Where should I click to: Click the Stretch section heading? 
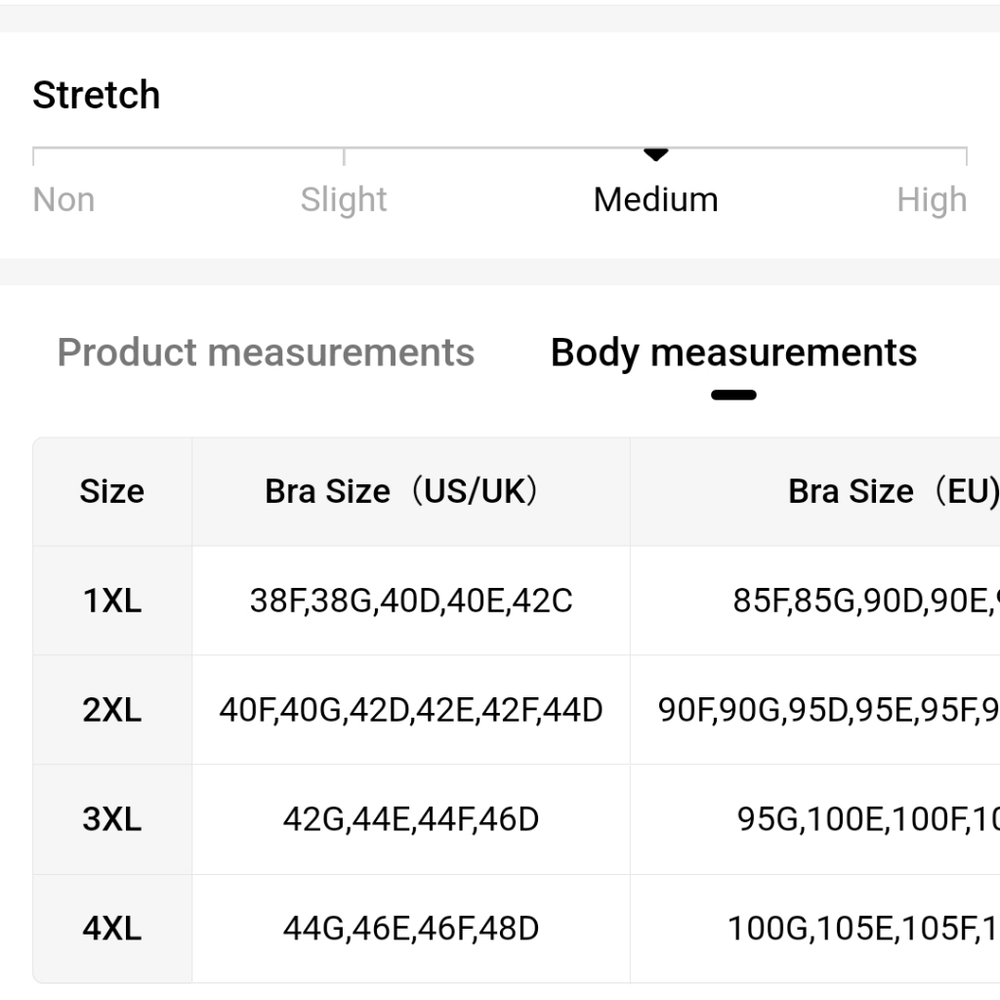pos(96,95)
